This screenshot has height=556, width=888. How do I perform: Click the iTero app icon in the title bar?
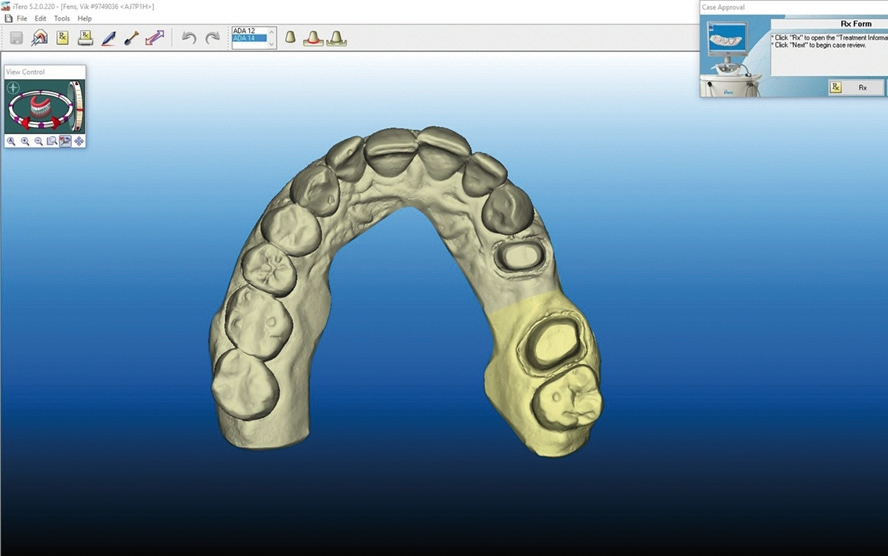[6, 6]
